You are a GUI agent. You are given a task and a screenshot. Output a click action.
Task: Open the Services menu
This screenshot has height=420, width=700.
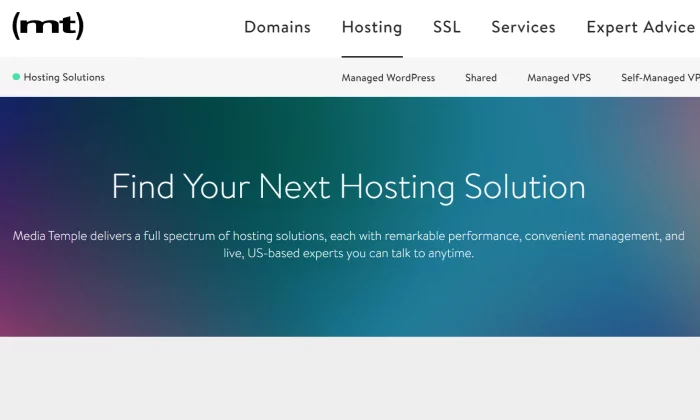pyautogui.click(x=523, y=27)
